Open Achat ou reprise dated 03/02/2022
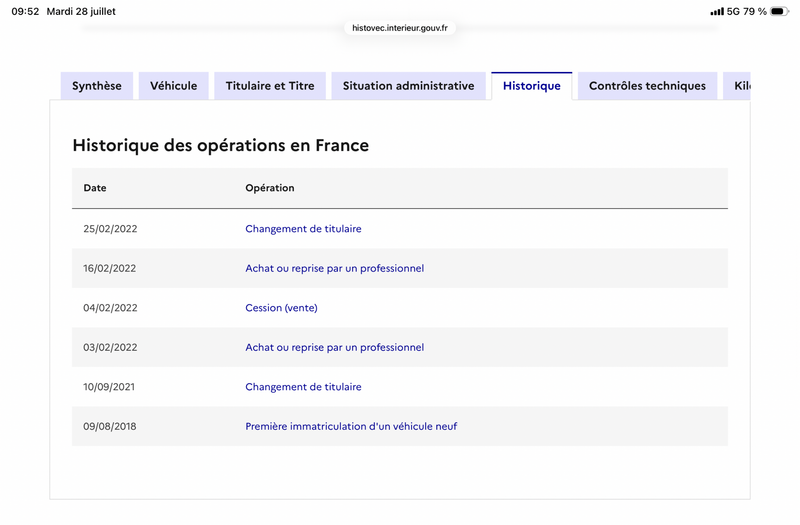Screen dimensions: 800x525 click(334, 347)
